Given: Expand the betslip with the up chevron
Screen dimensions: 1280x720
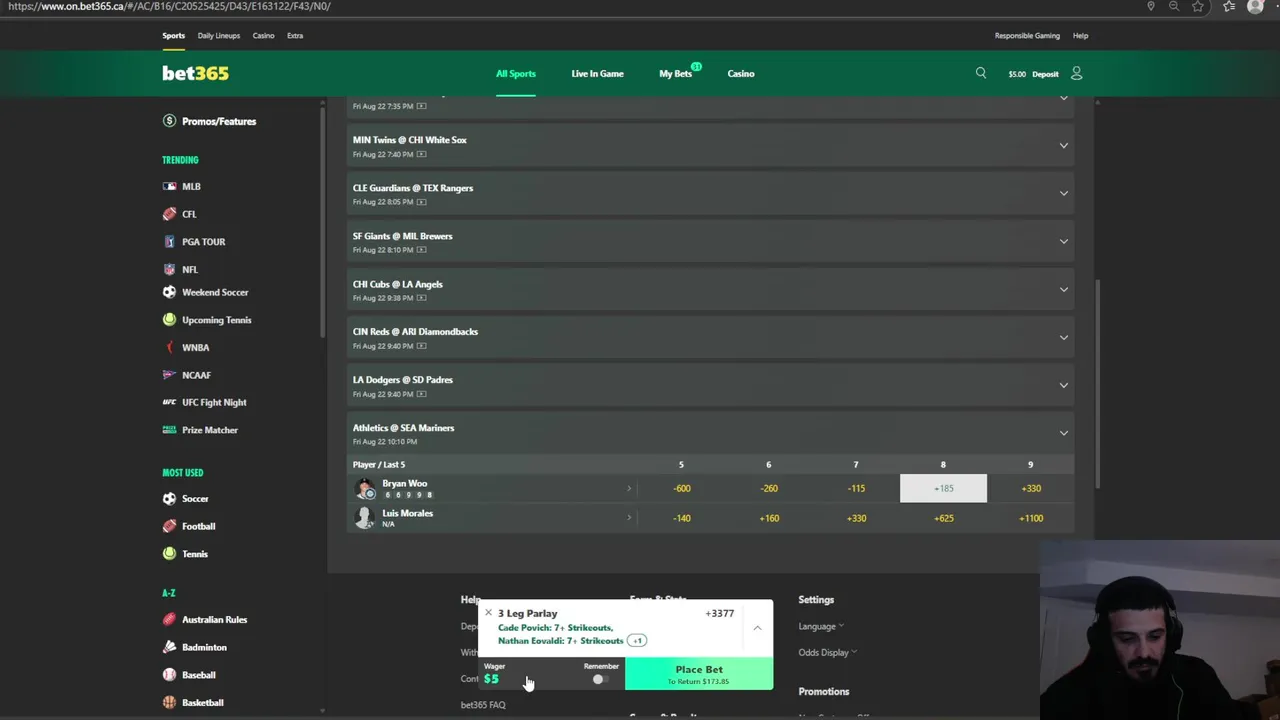Looking at the screenshot, I should 757,628.
